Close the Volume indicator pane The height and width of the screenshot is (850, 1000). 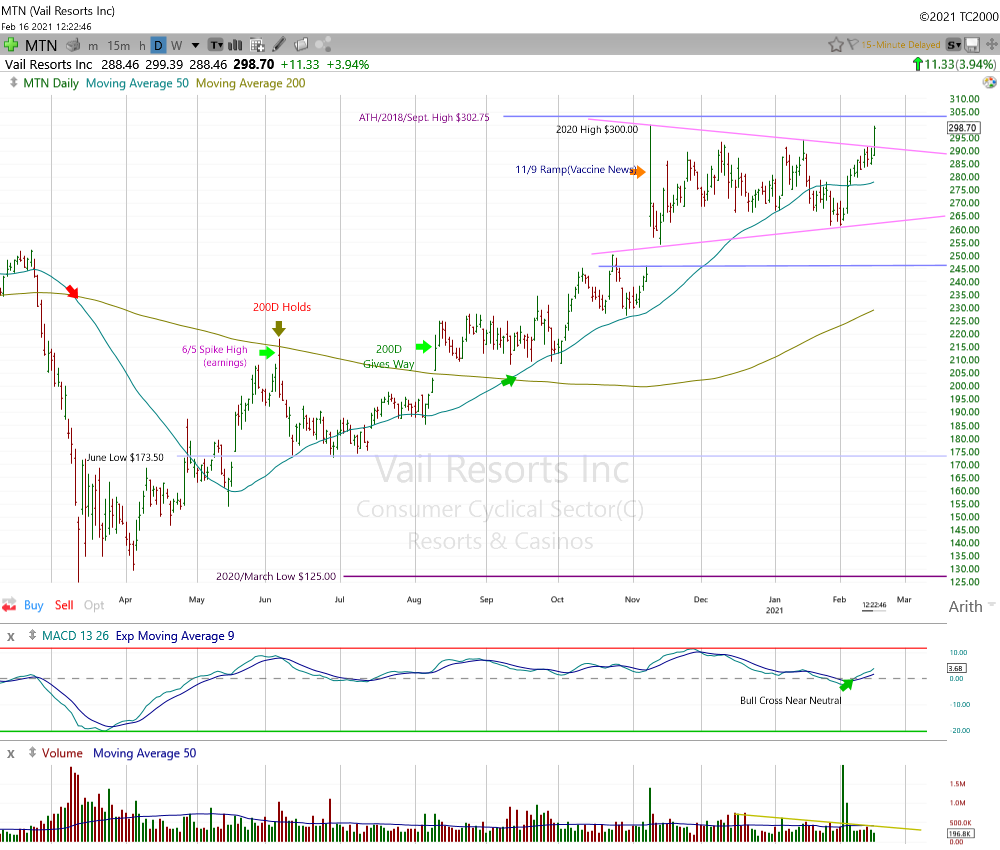[10, 754]
